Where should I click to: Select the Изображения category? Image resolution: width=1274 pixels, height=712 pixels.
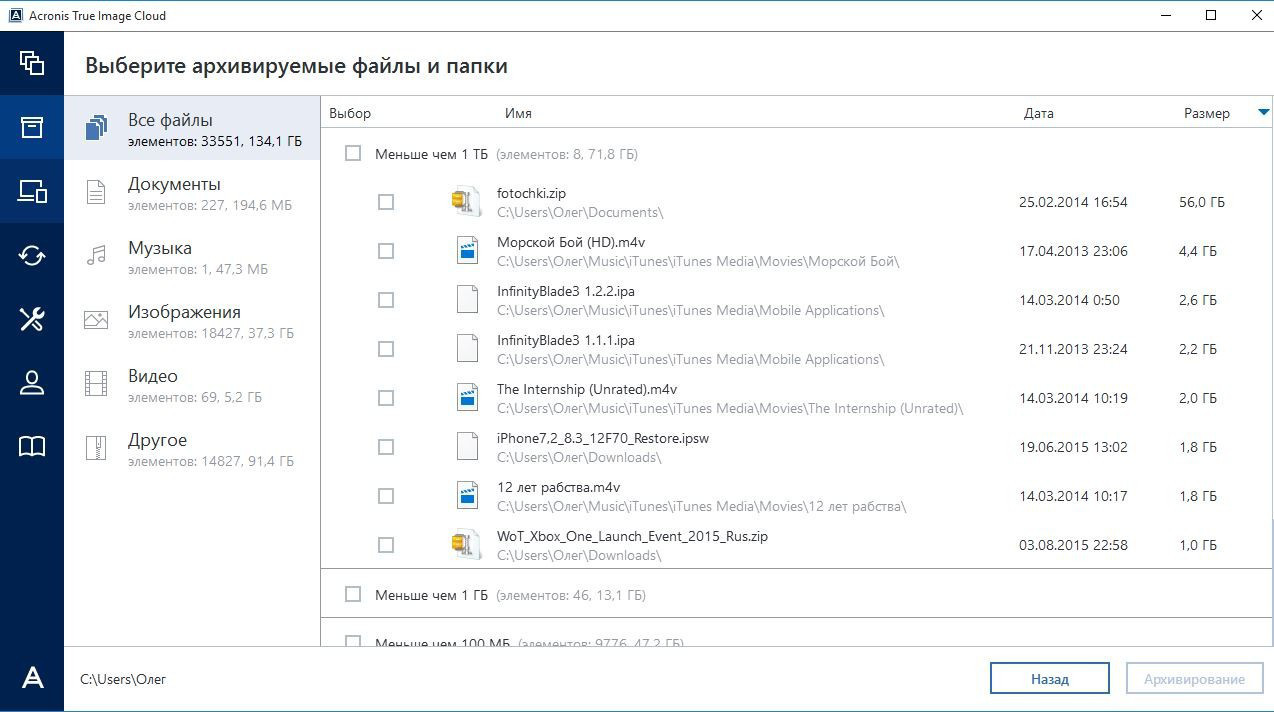pos(184,313)
